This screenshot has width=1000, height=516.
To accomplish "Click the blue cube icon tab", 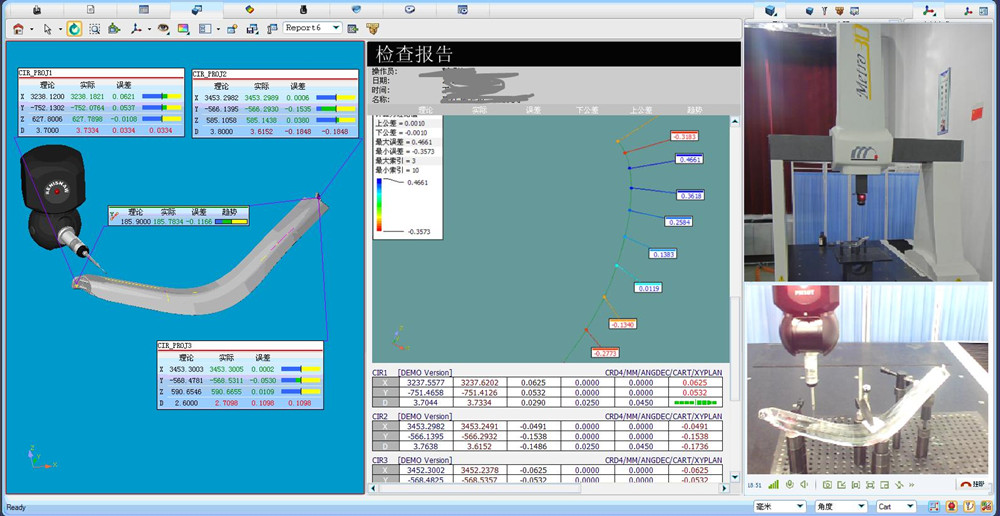I will tap(770, 10).
